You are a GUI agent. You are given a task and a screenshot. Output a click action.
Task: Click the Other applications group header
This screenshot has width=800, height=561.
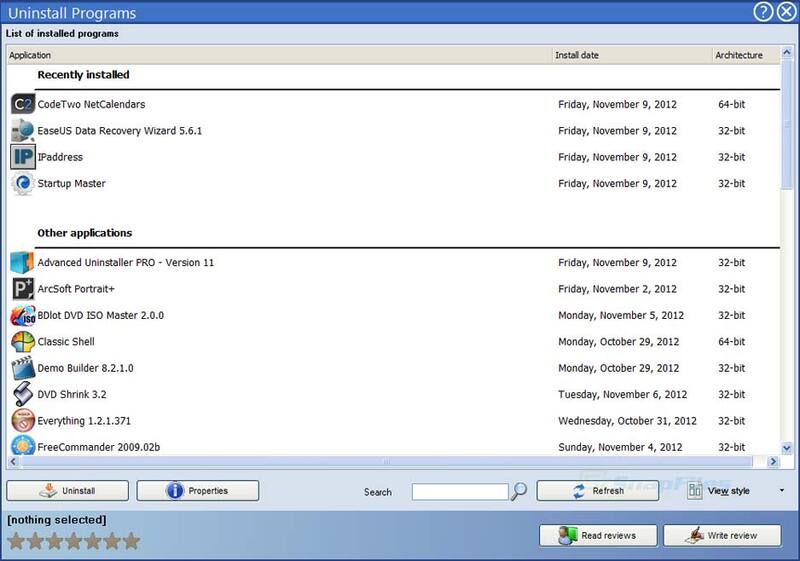point(85,233)
